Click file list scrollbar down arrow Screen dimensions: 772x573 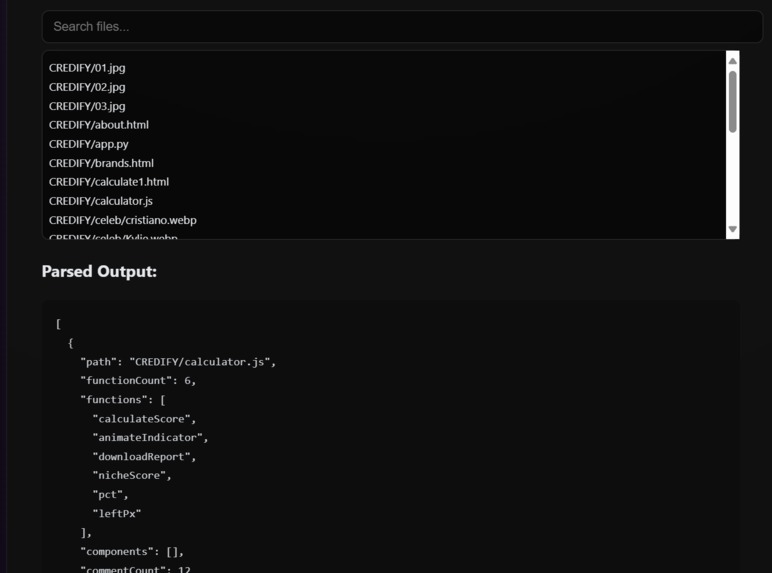coord(733,229)
